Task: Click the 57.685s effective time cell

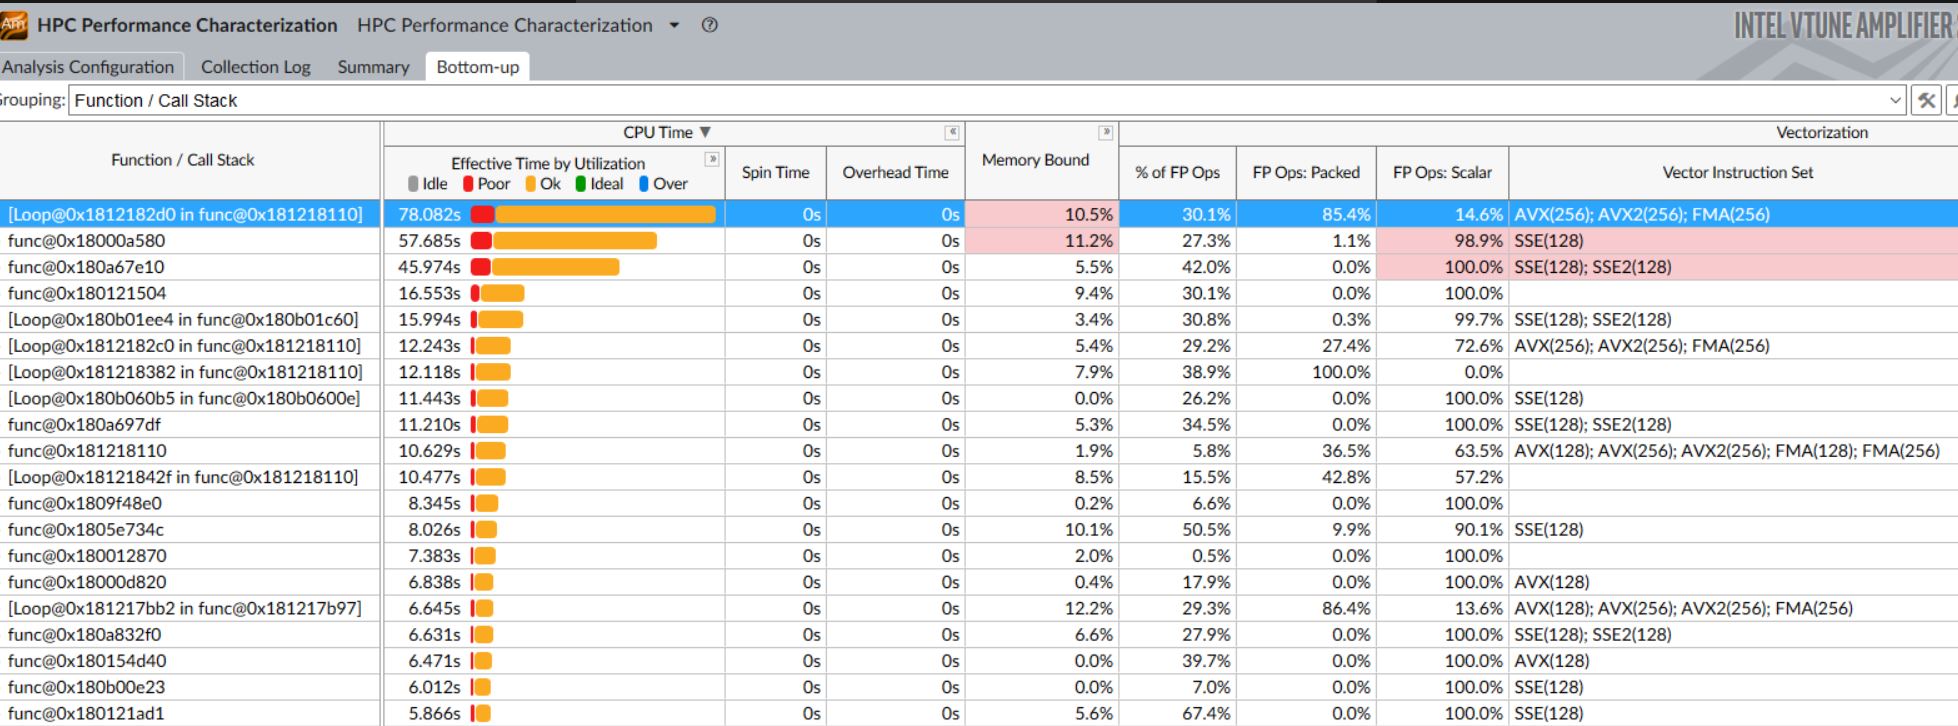Action: [555, 241]
